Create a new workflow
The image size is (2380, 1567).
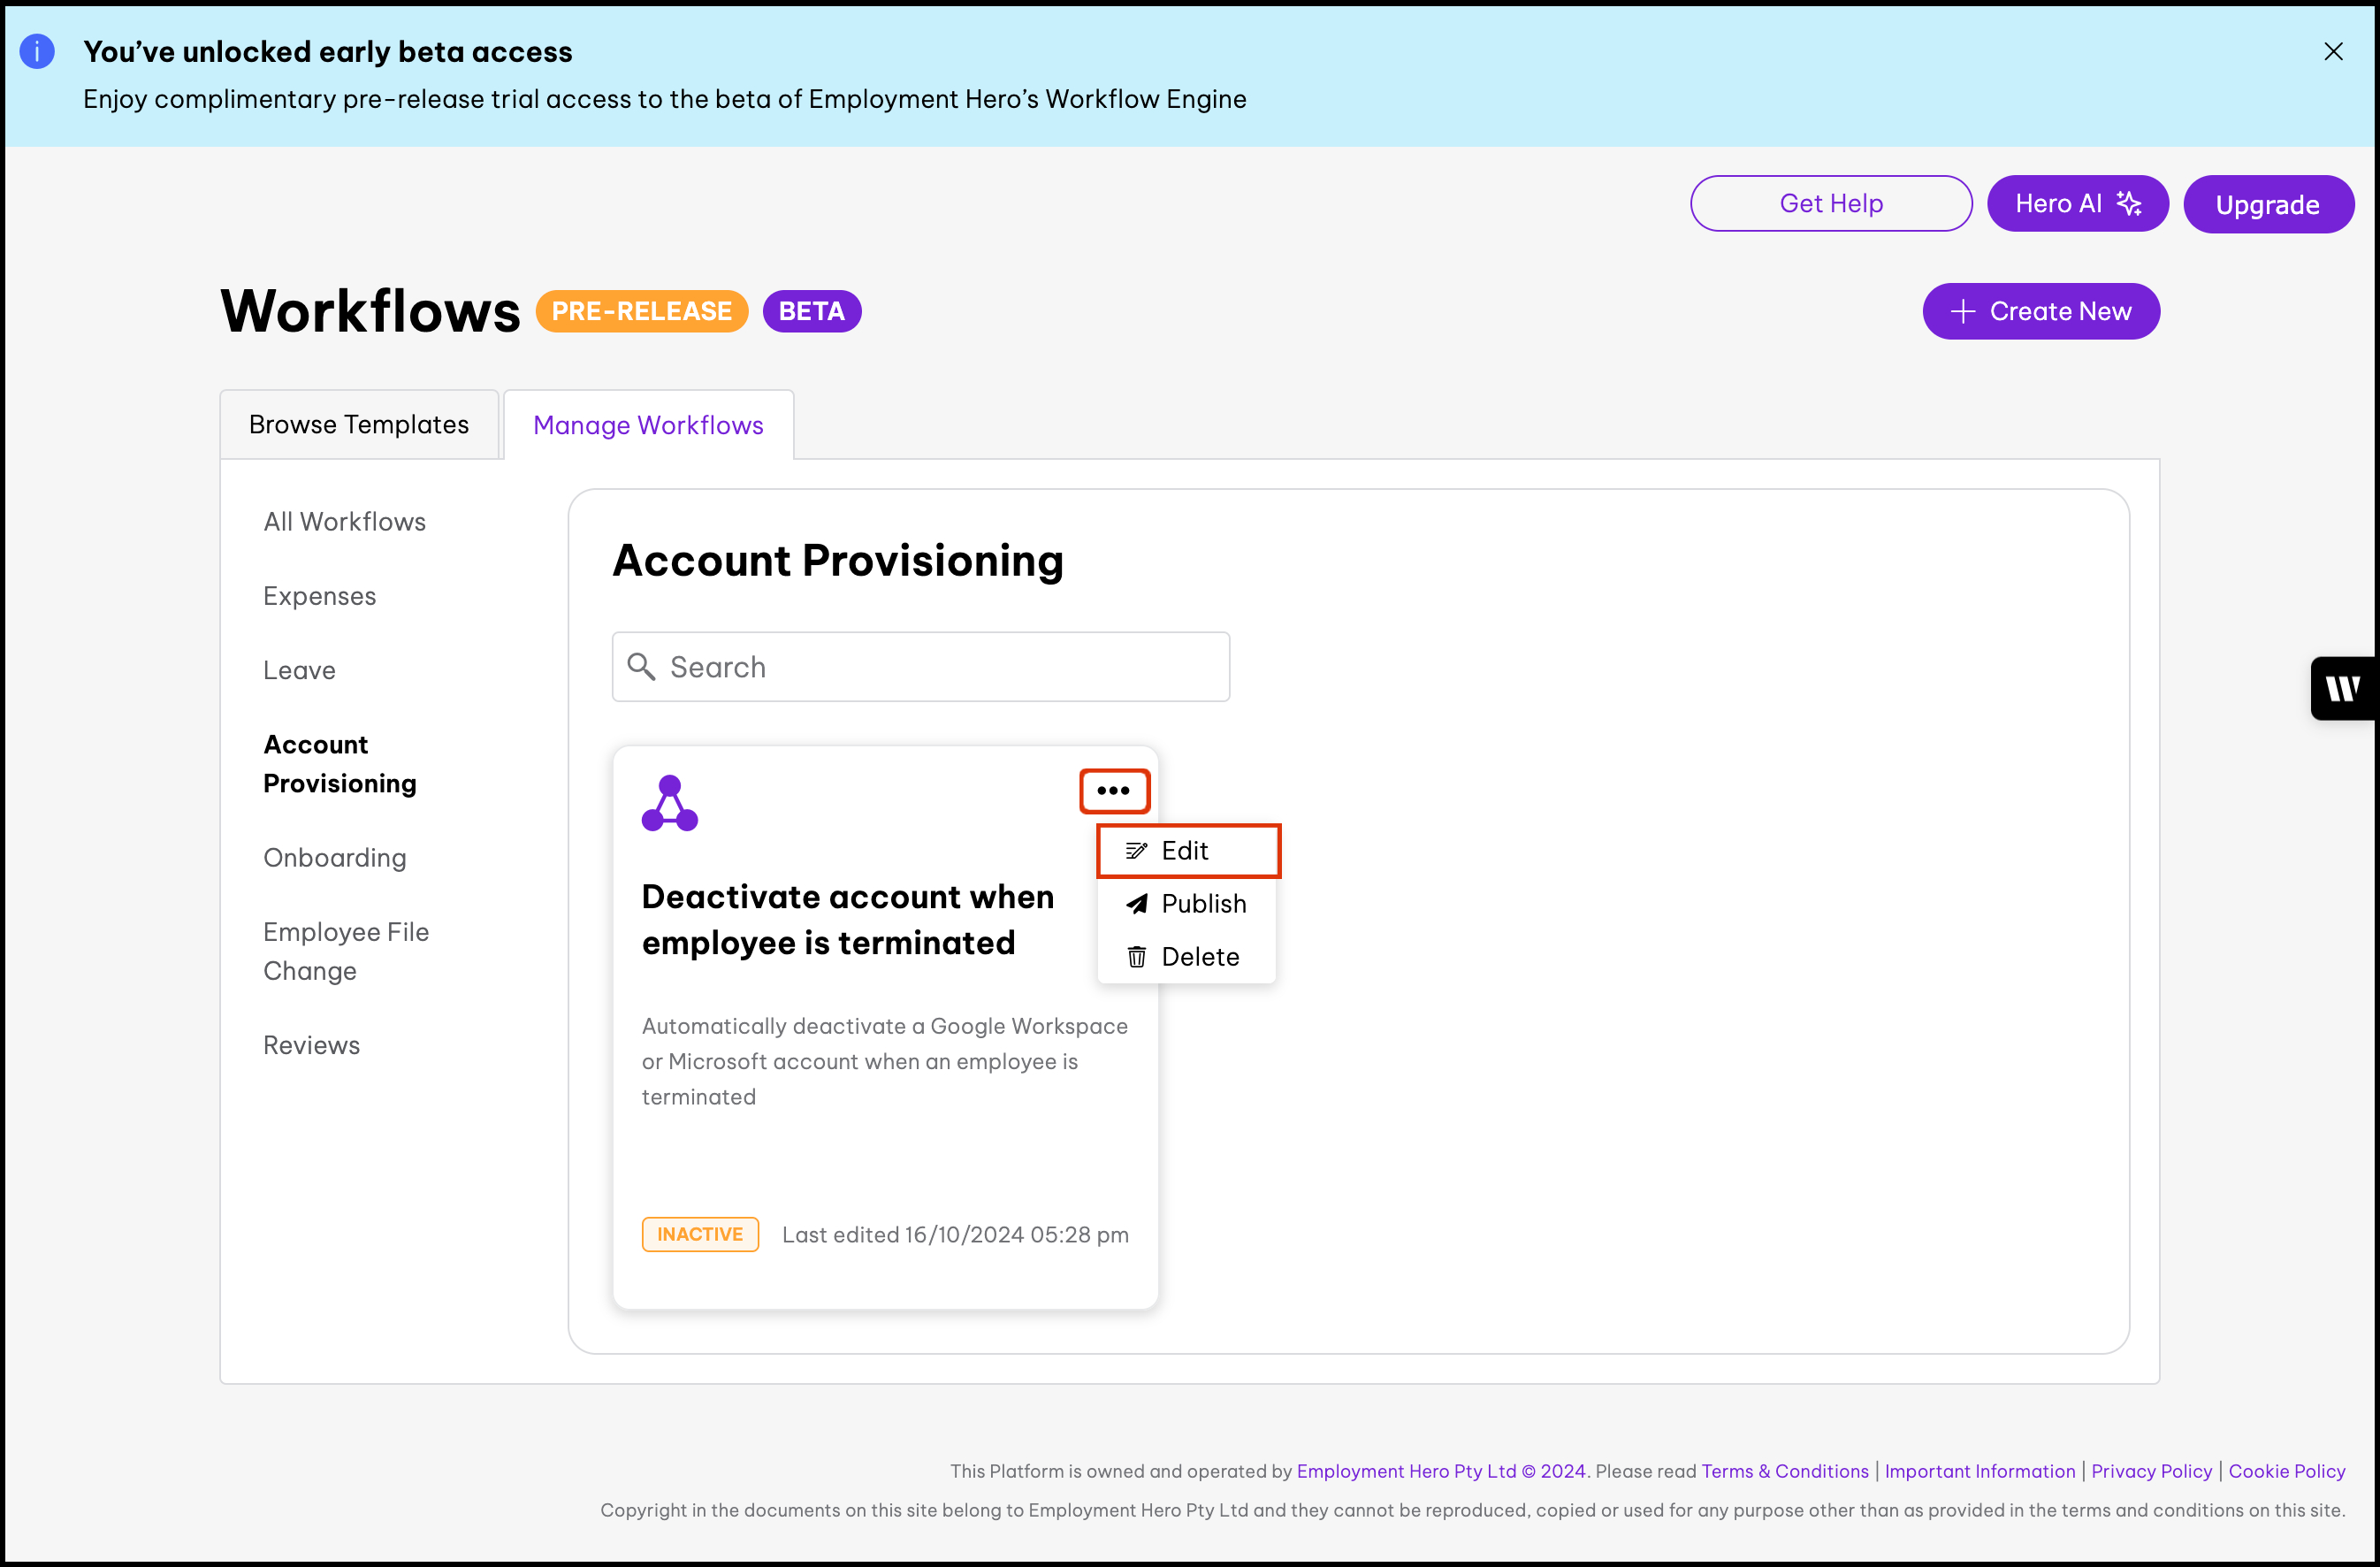click(2040, 311)
